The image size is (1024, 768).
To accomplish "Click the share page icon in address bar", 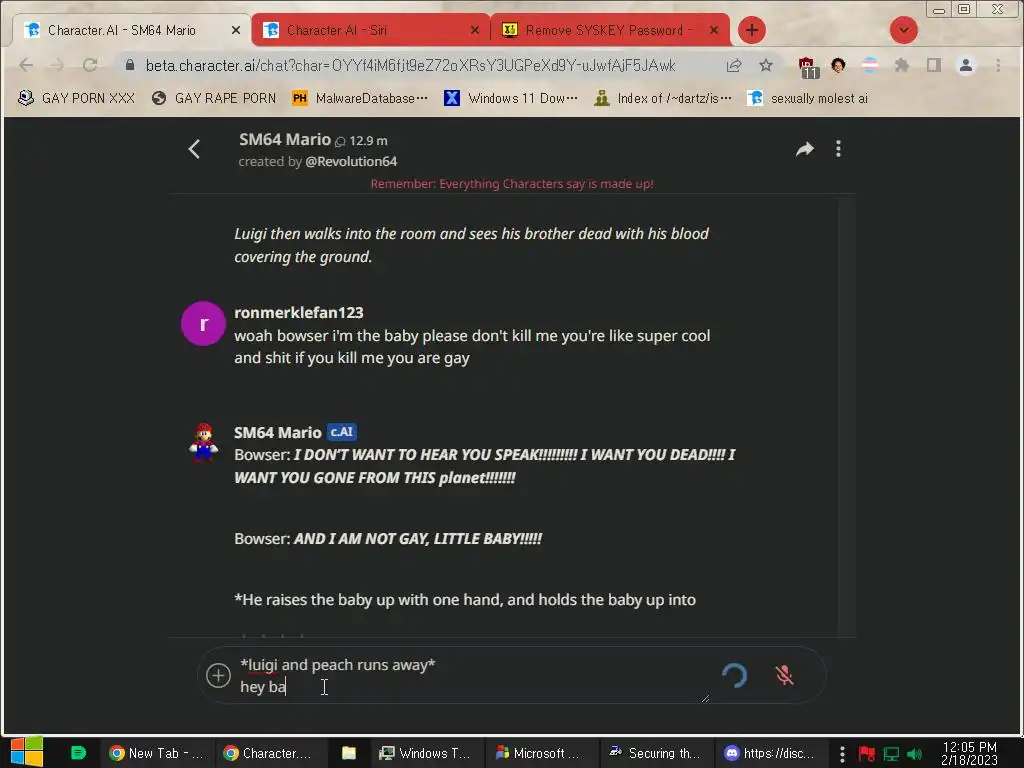I will 733,65.
